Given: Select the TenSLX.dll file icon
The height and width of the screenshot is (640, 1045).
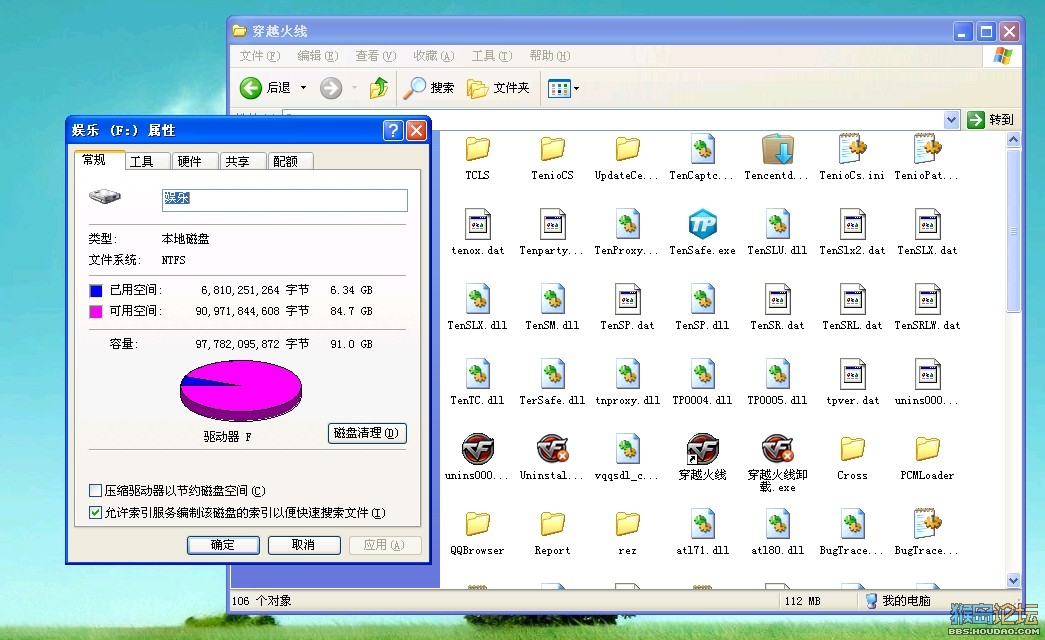Looking at the screenshot, I should pyautogui.click(x=477, y=299).
